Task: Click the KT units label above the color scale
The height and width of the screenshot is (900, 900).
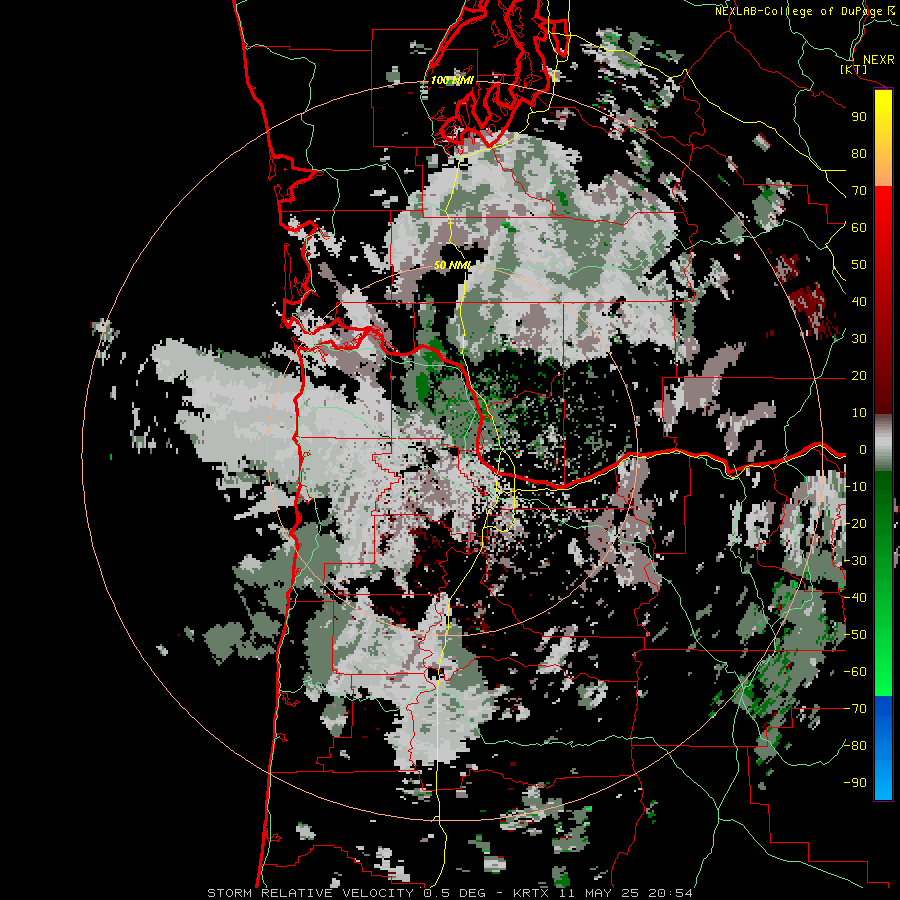Action: coord(854,69)
